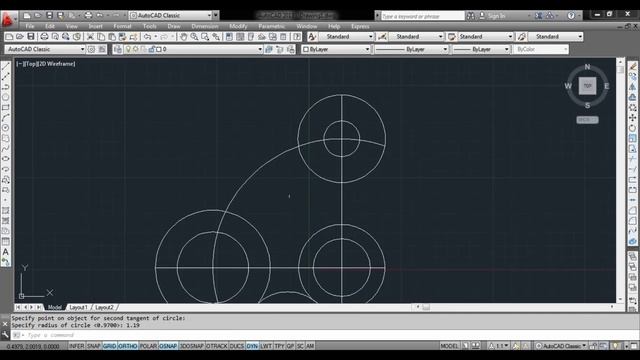
Task: Select the Zoom Realtime magnifier
Action: tap(194, 37)
